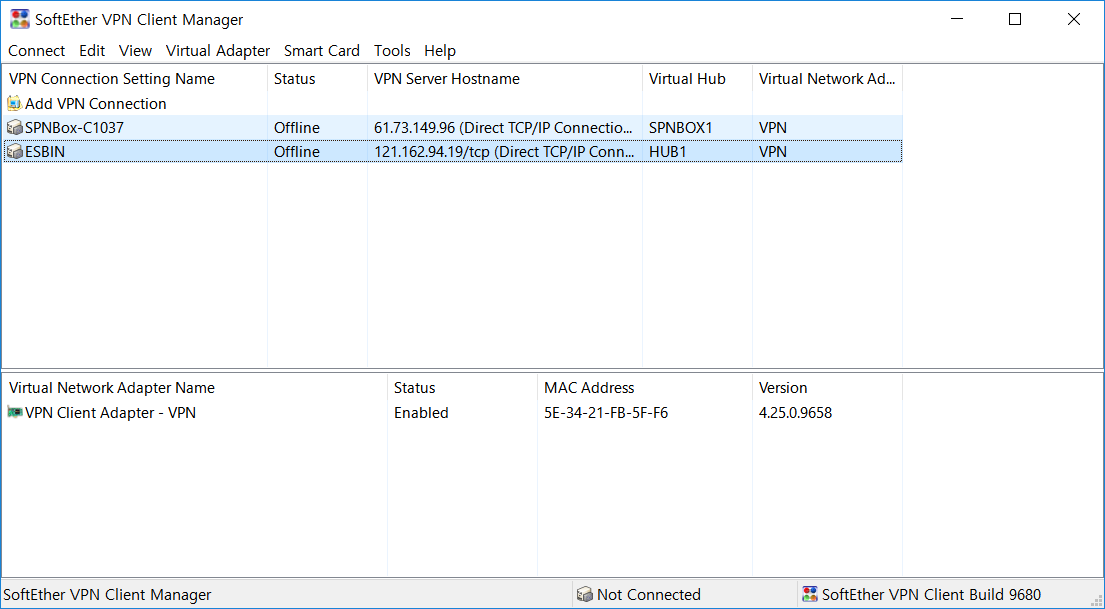This screenshot has height=609, width=1105.
Task: Sort by MAC Address column header
Action: (x=645, y=388)
